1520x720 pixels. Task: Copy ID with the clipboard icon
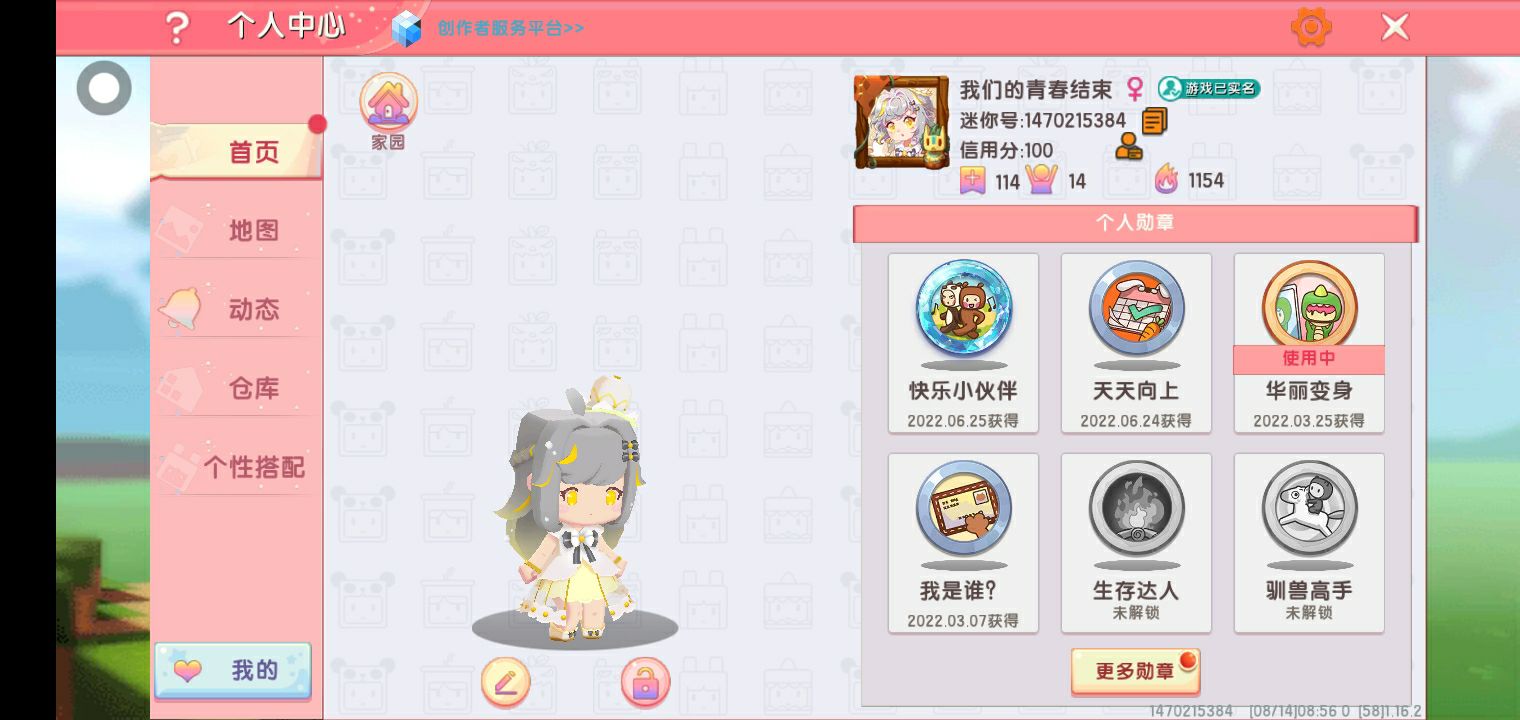point(1154,121)
